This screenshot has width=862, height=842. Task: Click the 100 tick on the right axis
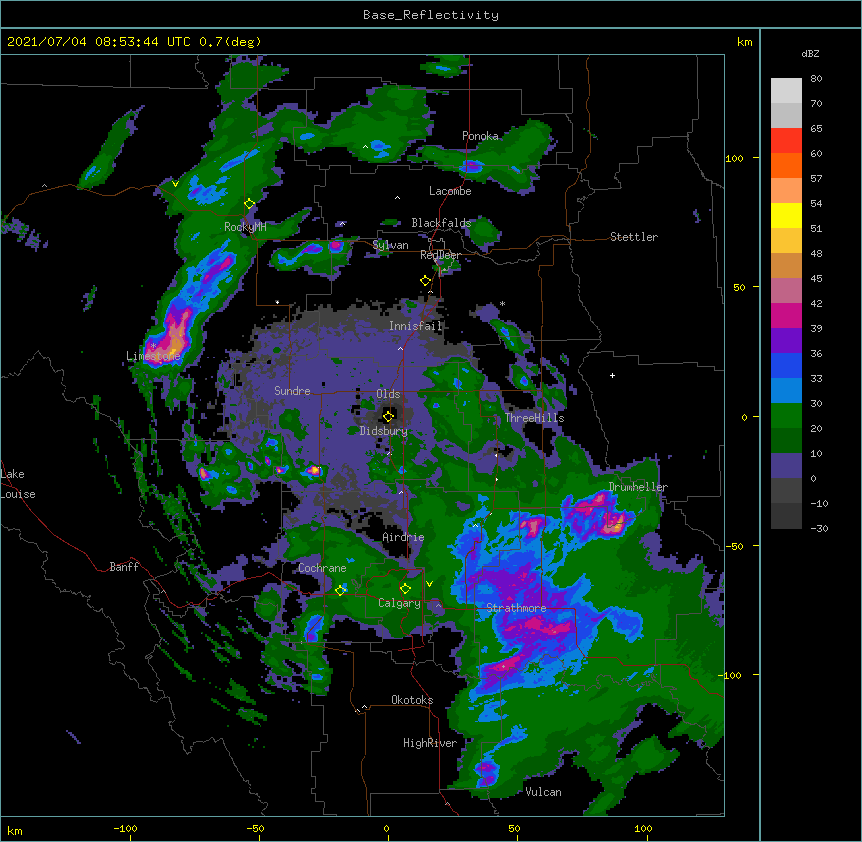point(734,158)
